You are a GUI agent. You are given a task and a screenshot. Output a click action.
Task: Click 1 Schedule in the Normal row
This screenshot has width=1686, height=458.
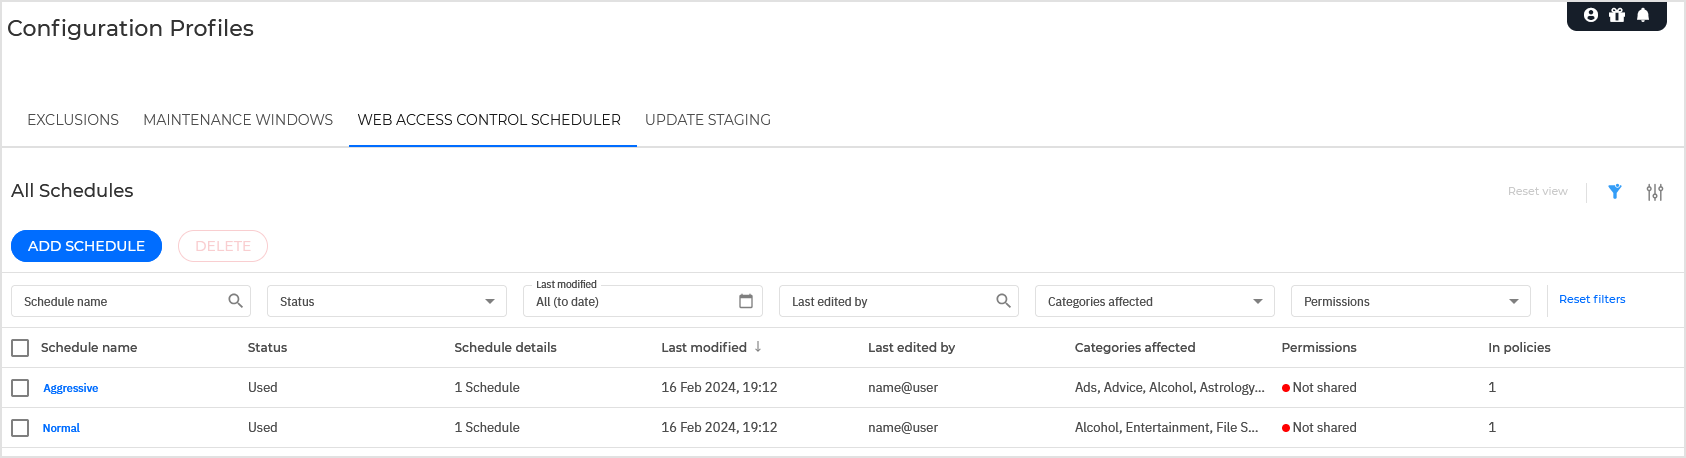[x=487, y=427]
